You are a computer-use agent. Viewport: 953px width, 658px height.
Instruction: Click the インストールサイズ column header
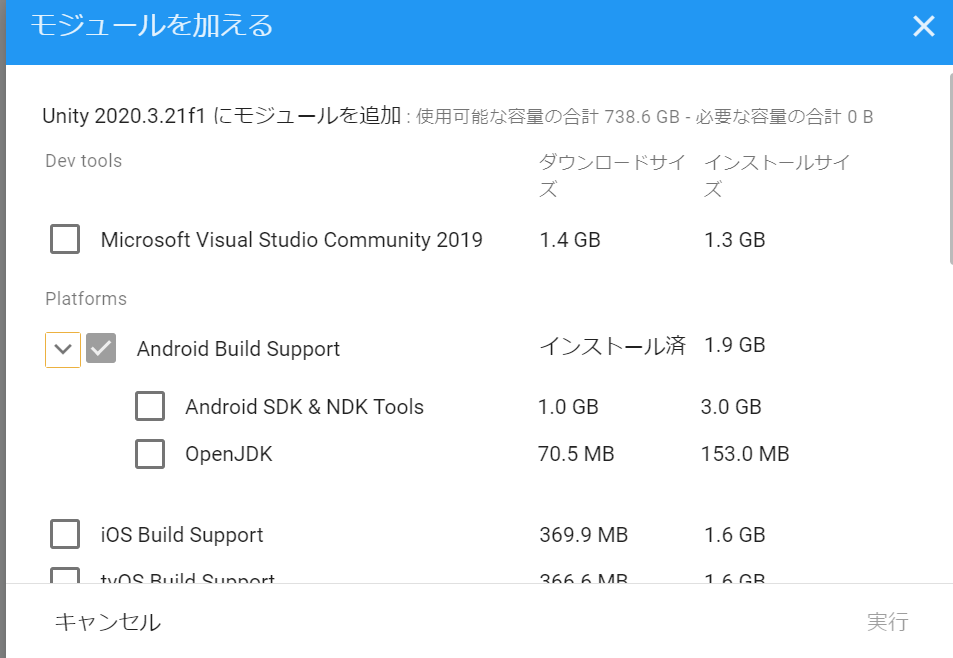pos(777,175)
